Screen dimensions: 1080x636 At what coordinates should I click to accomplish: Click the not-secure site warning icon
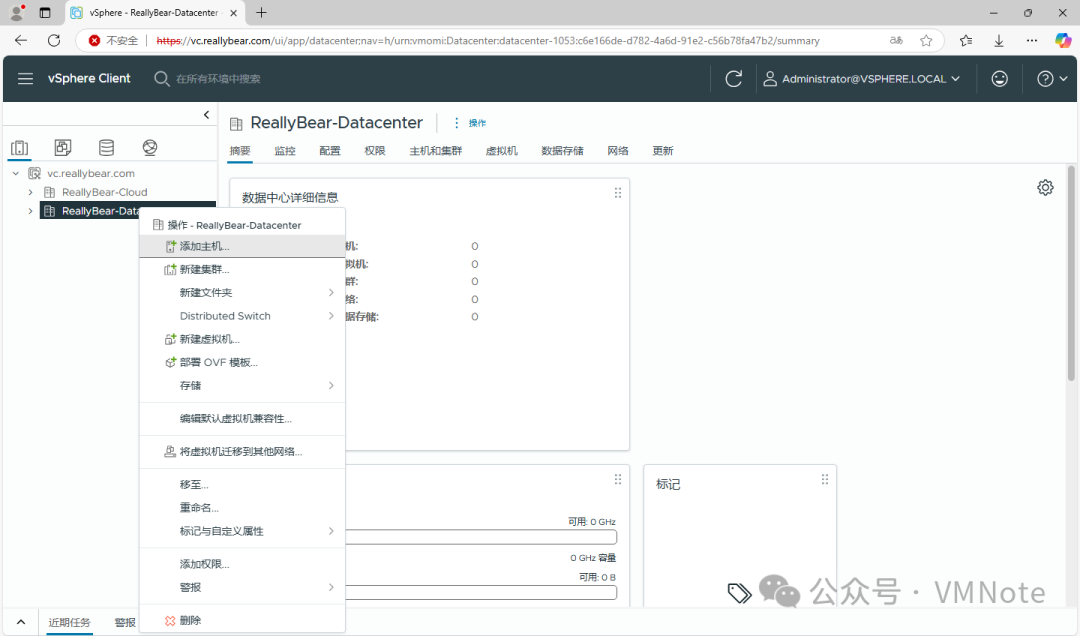pos(94,41)
